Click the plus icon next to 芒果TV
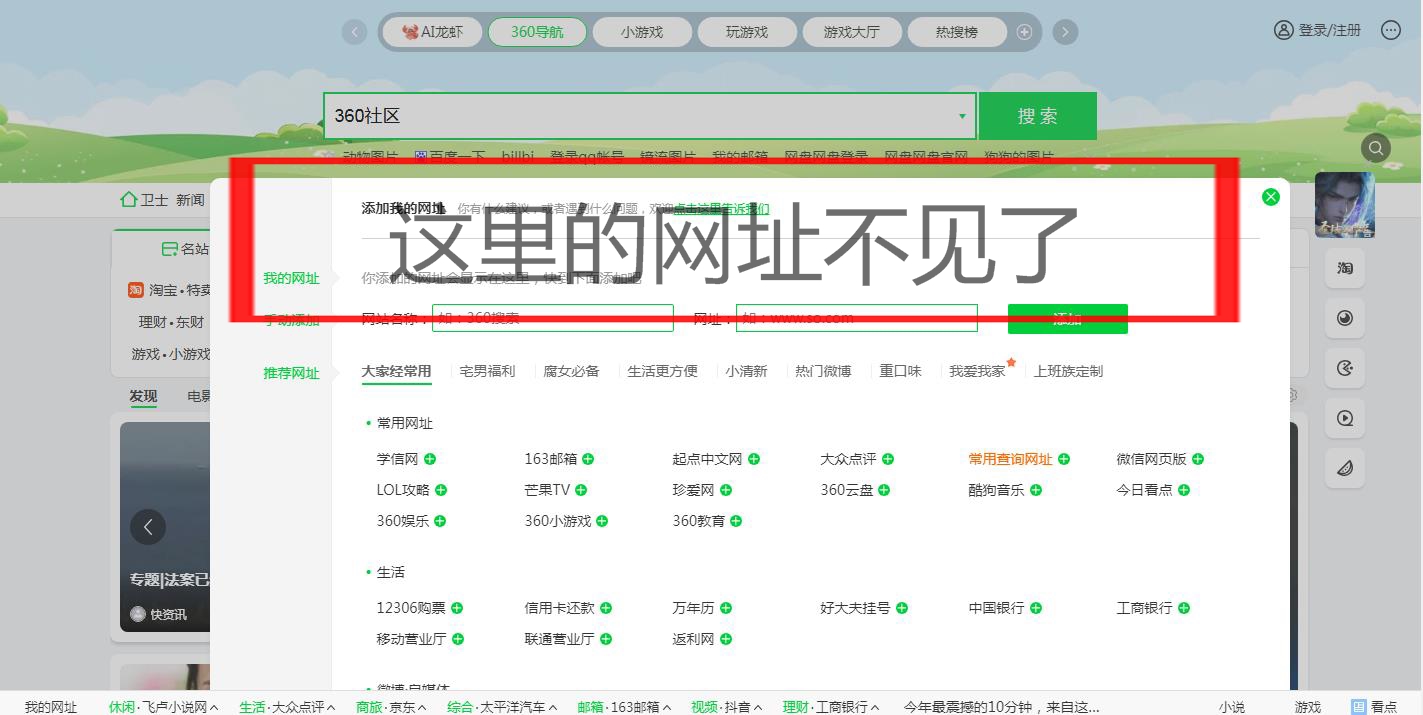The width and height of the screenshot is (1423, 715). pyautogui.click(x=581, y=490)
